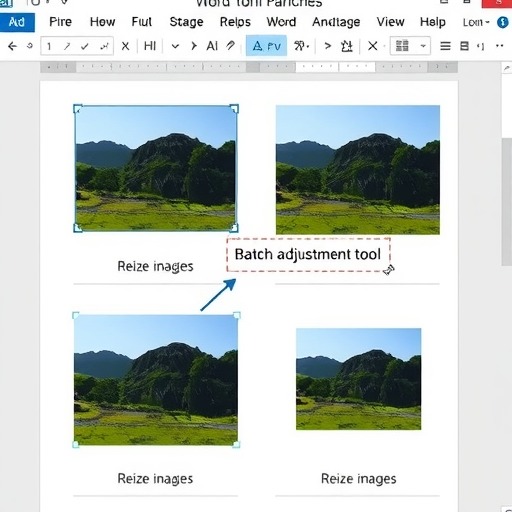This screenshot has height=512, width=512.
Task: Select the pen icon beside AI
Action: (231, 45)
